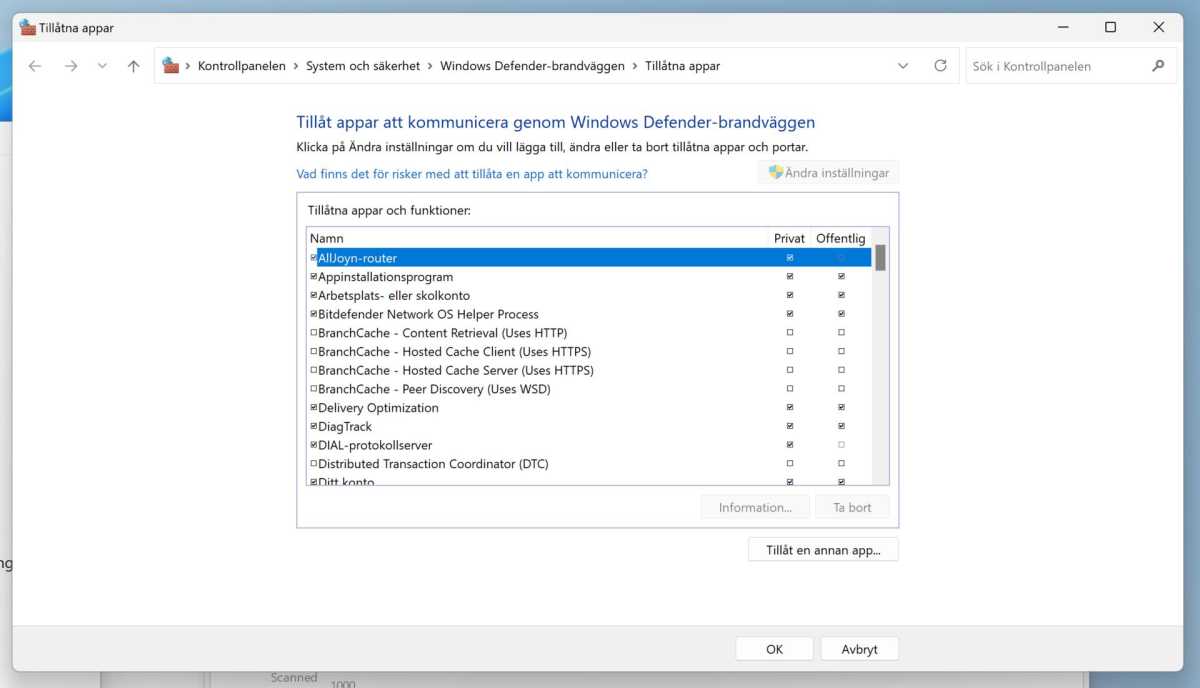The width and height of the screenshot is (1200, 688).
Task: Go forward with the right arrow
Action: (x=70, y=66)
